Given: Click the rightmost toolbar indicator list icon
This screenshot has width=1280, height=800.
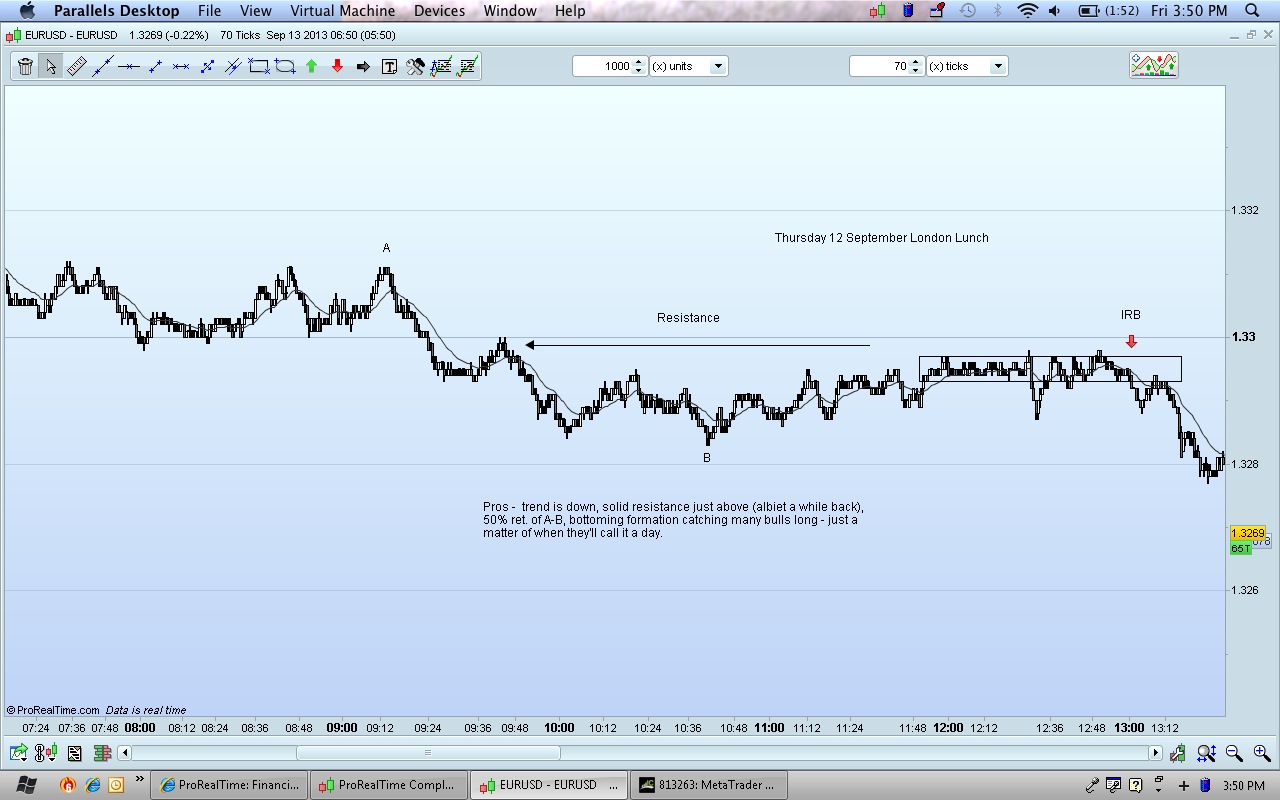Looking at the screenshot, I should [x=467, y=66].
